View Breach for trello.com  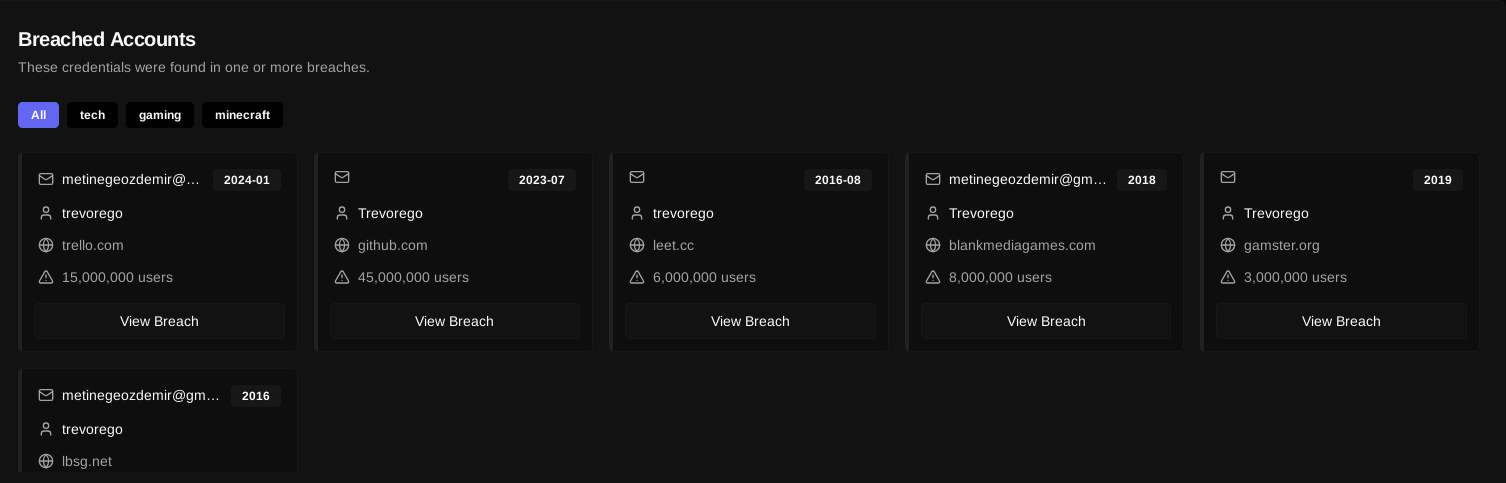159,321
